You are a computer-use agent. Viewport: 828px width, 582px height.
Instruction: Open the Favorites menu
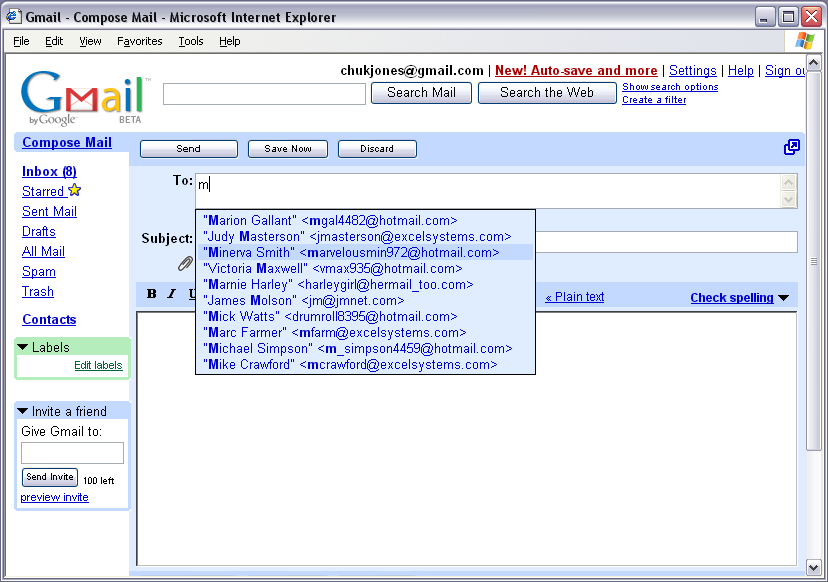(139, 41)
